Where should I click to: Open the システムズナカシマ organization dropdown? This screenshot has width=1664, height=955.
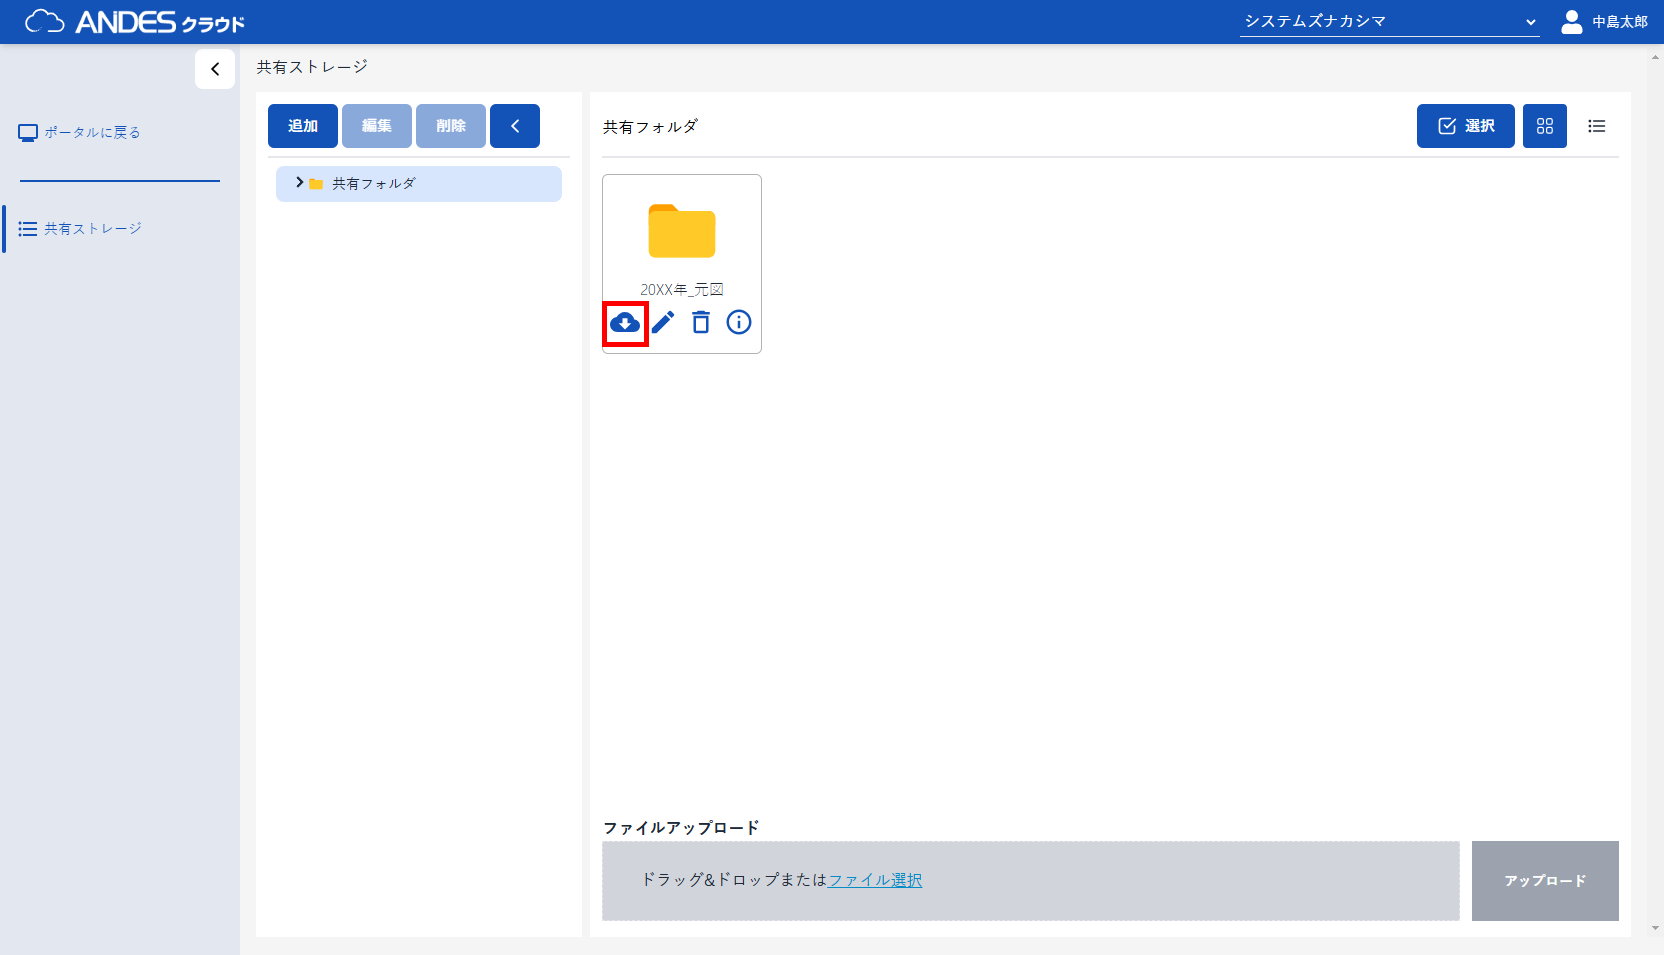point(1389,22)
